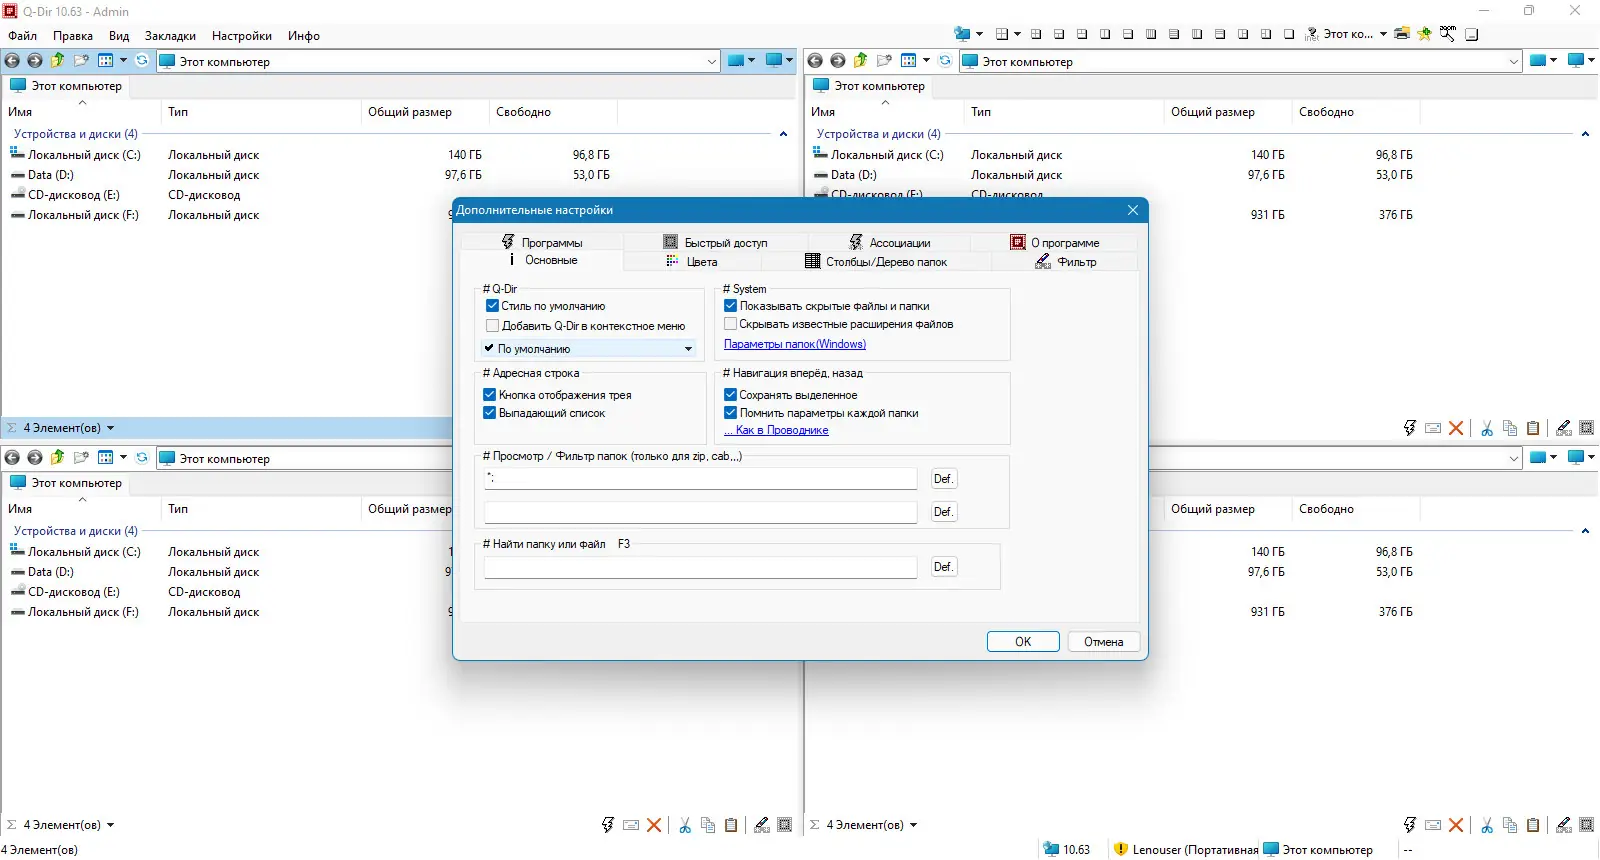Click the favorites star icon in the toolbar
Screen dimensions: 1600x860
(1425, 34)
